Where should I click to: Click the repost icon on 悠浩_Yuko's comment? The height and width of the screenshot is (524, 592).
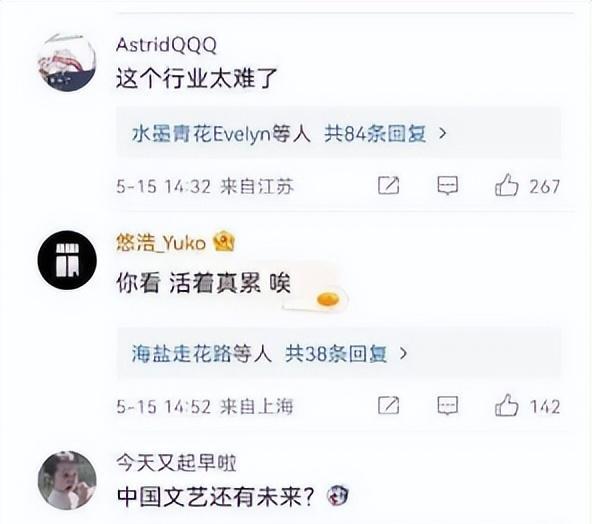point(388,406)
